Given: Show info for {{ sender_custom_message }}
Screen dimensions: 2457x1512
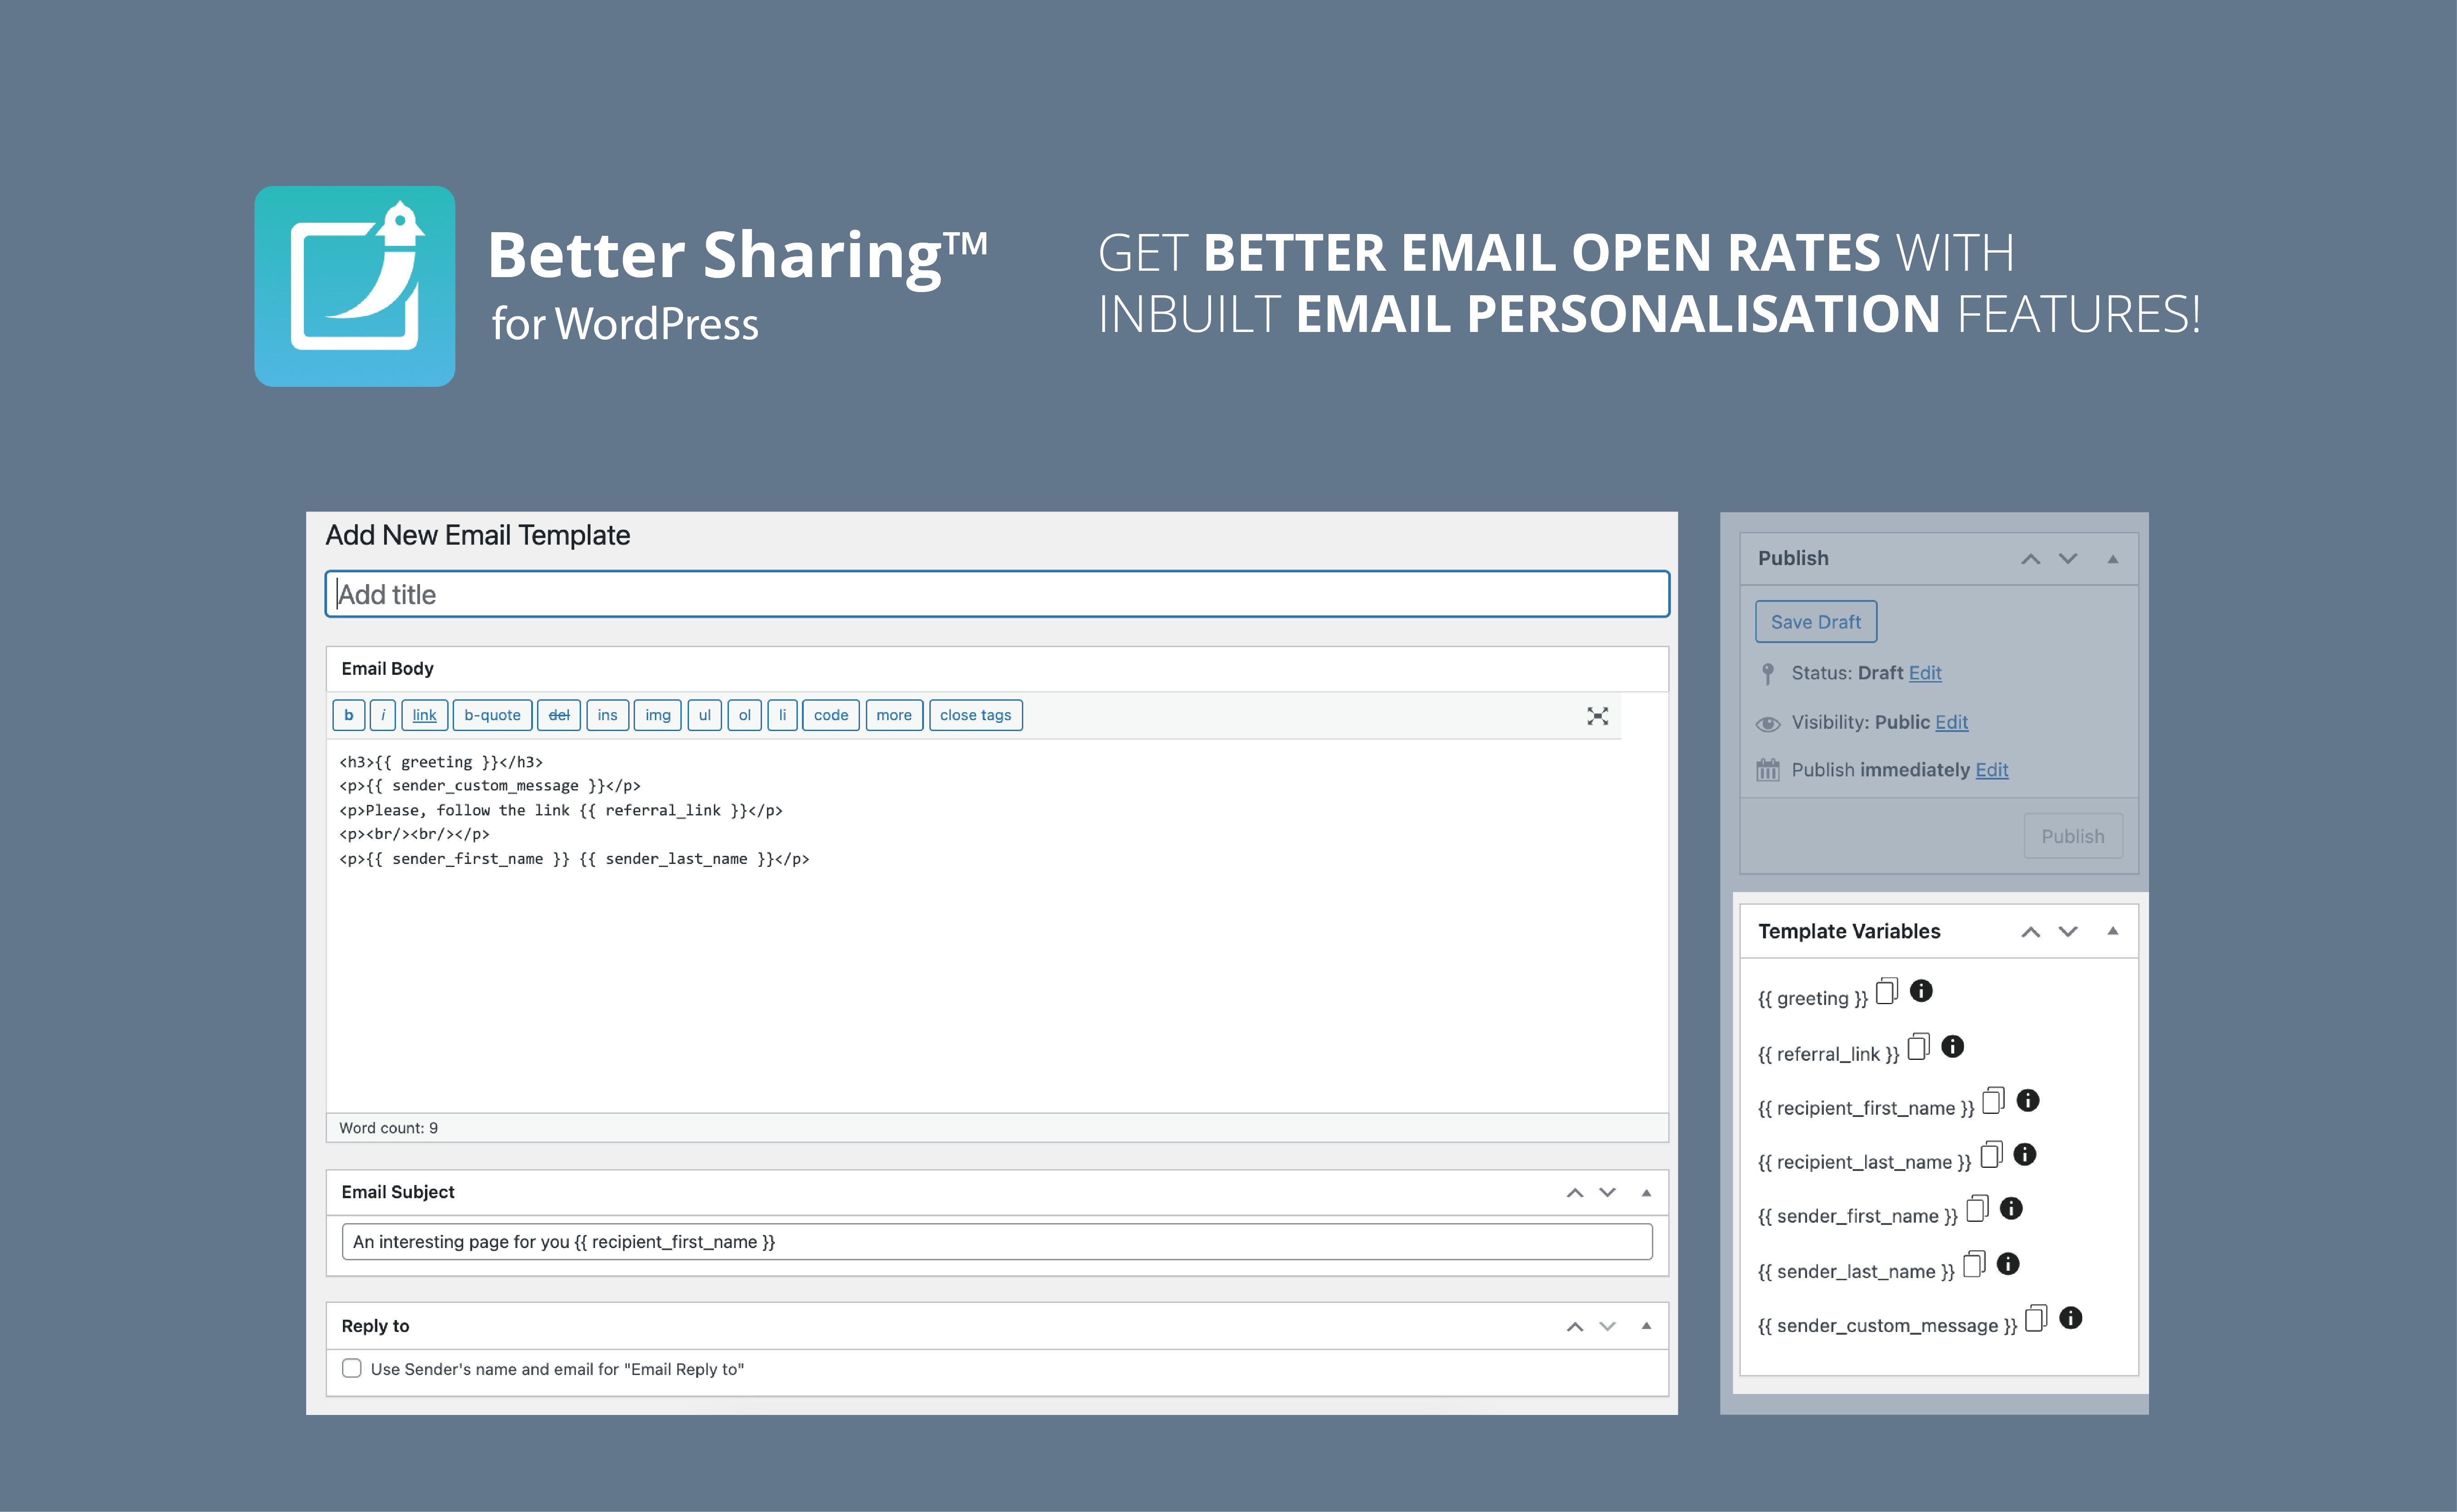Looking at the screenshot, I should (2071, 1318).
